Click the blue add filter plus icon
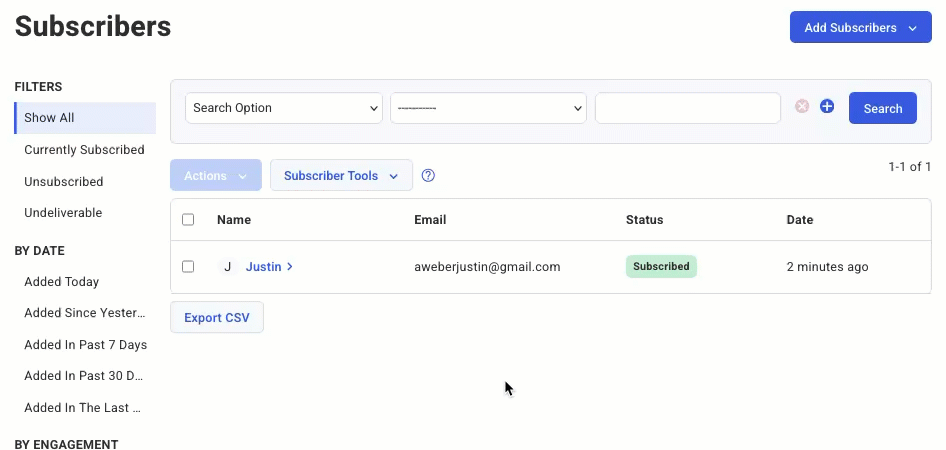 pyautogui.click(x=827, y=107)
